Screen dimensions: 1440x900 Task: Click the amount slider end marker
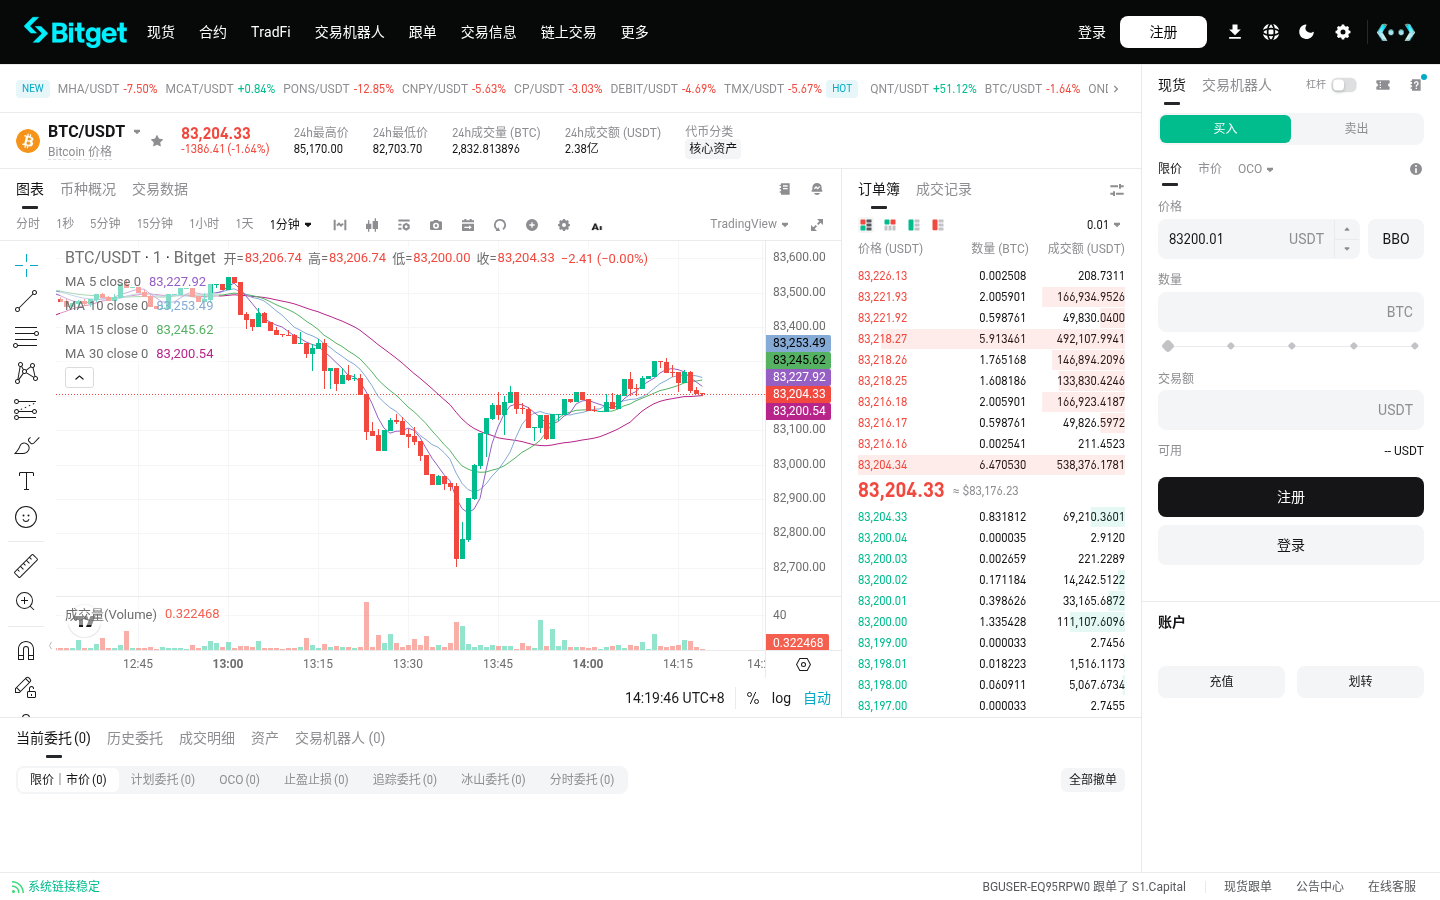point(1415,346)
